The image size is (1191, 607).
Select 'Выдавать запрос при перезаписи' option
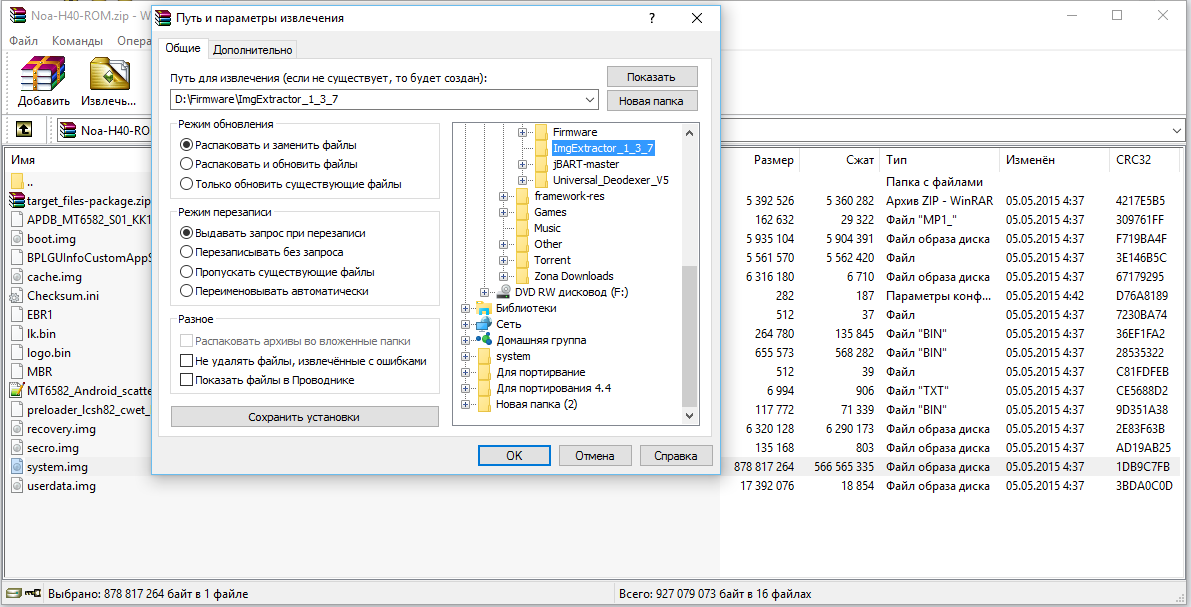[x=186, y=232]
